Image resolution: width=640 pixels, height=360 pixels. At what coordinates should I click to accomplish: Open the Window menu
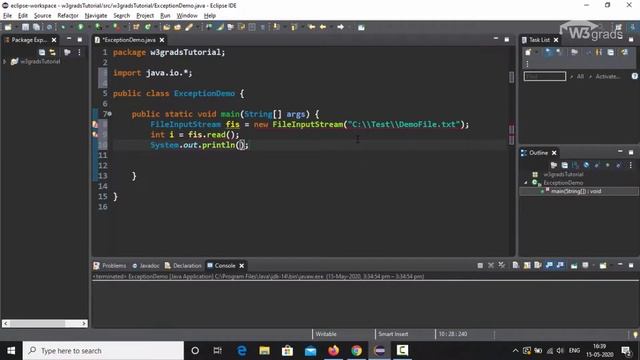click(187, 16)
